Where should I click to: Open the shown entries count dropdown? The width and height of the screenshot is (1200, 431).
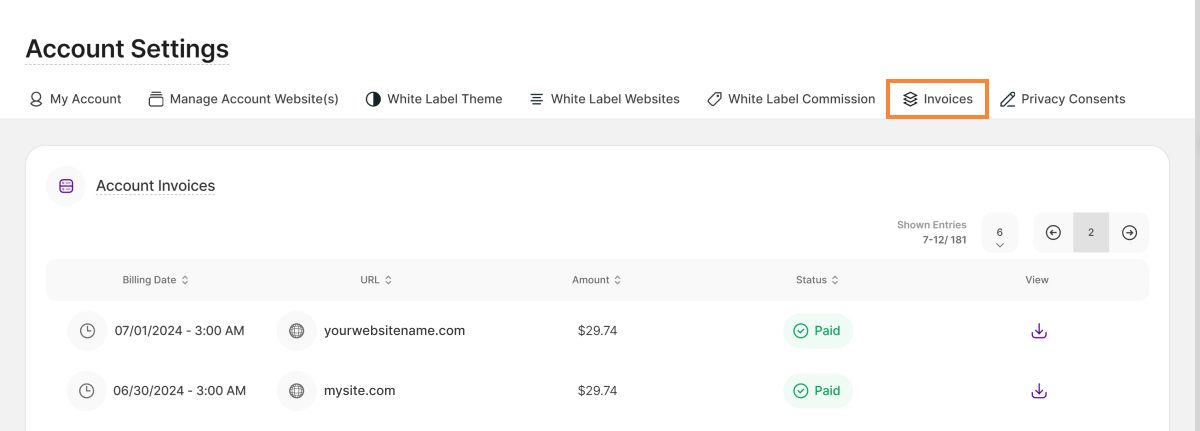pyautogui.click(x=1000, y=233)
